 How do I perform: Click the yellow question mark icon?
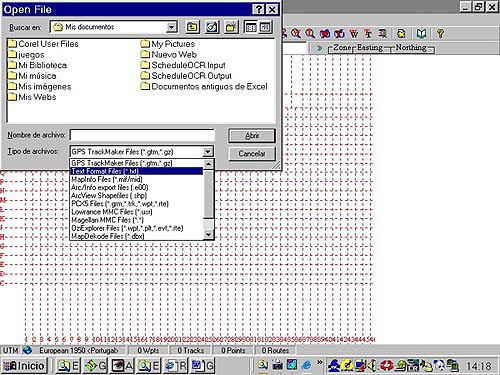[440, 33]
